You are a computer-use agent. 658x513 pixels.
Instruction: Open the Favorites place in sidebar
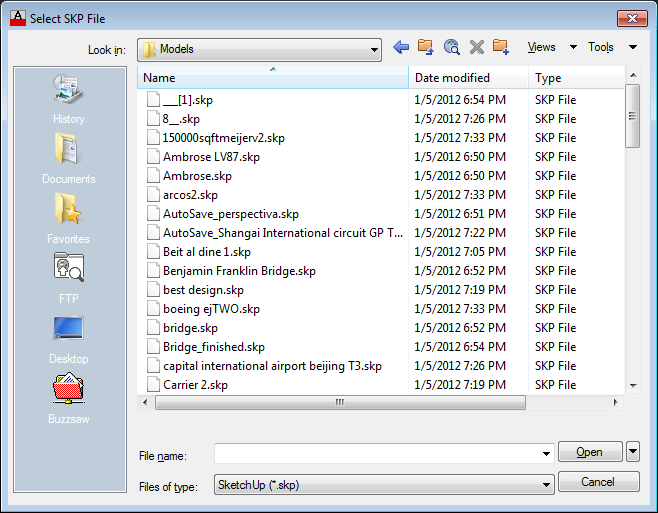(x=68, y=219)
